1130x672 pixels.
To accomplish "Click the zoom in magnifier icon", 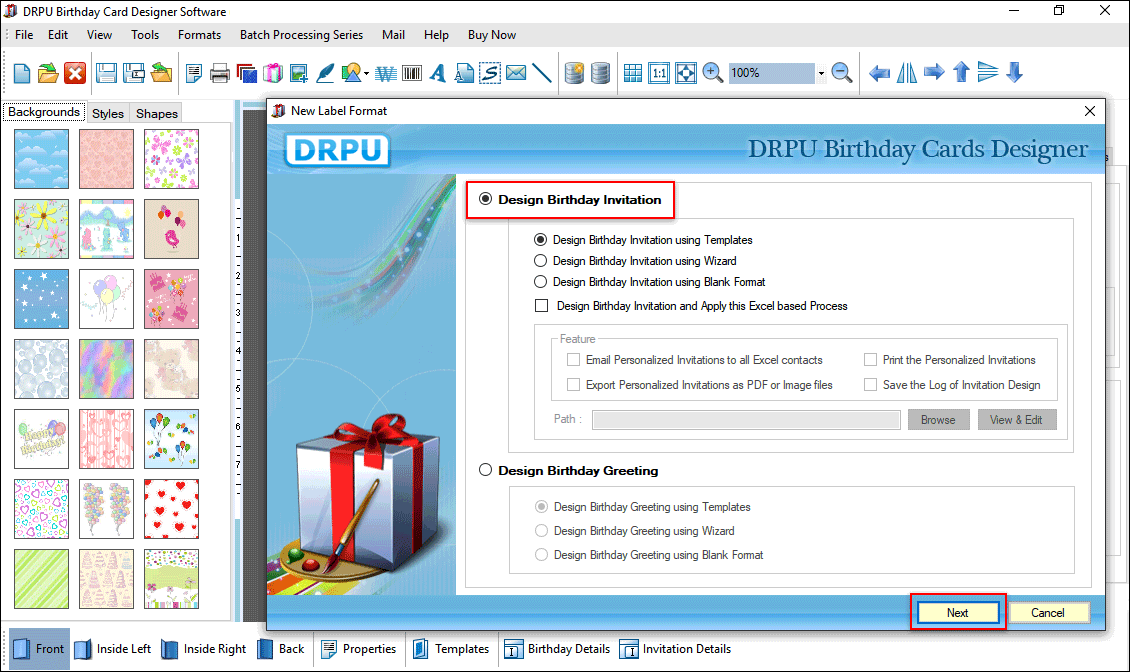I will 712,73.
